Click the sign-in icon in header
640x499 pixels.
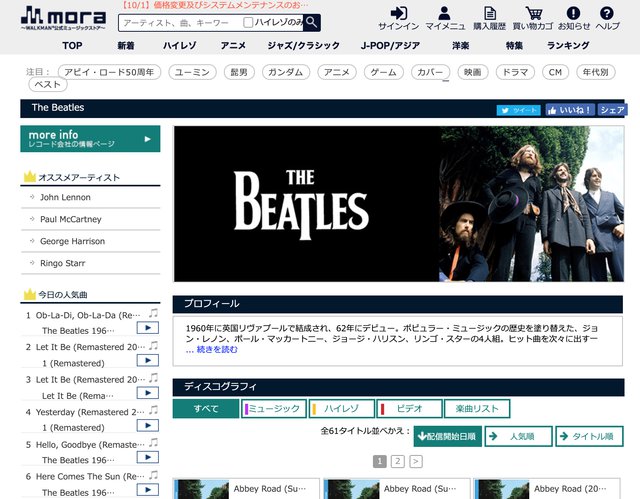pos(398,13)
